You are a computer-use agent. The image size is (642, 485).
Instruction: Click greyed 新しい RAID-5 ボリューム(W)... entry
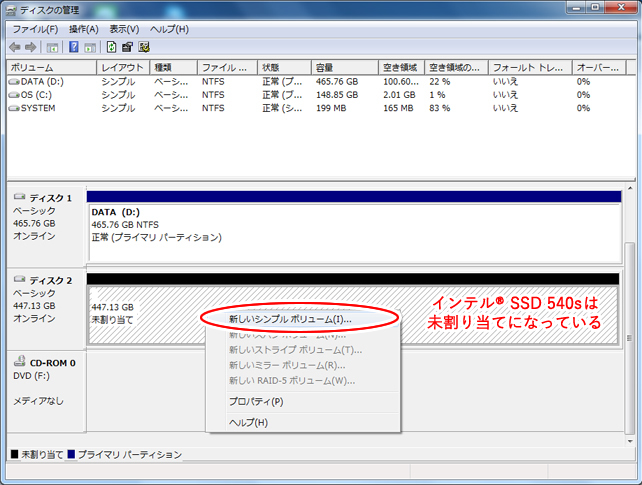click(x=303, y=381)
